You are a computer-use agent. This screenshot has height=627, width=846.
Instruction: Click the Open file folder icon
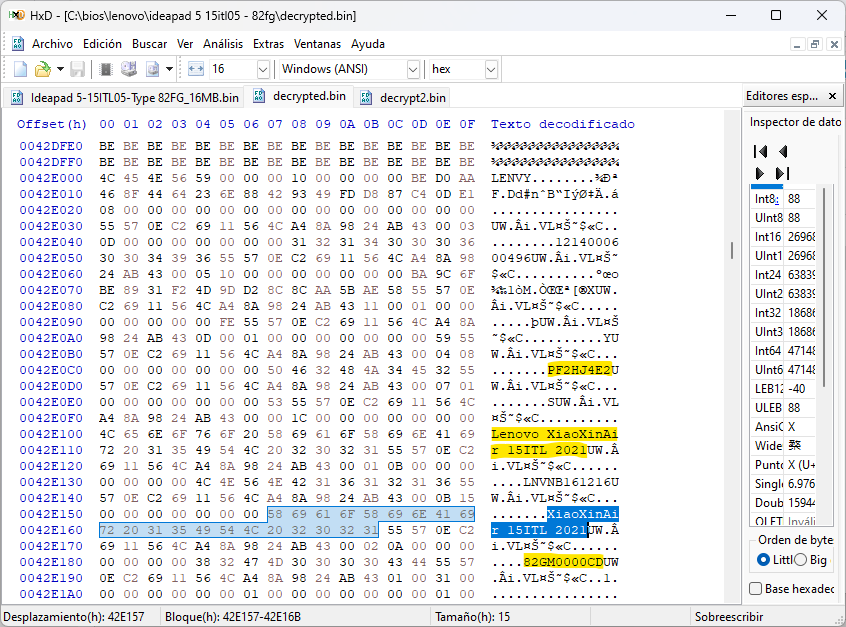coord(43,69)
